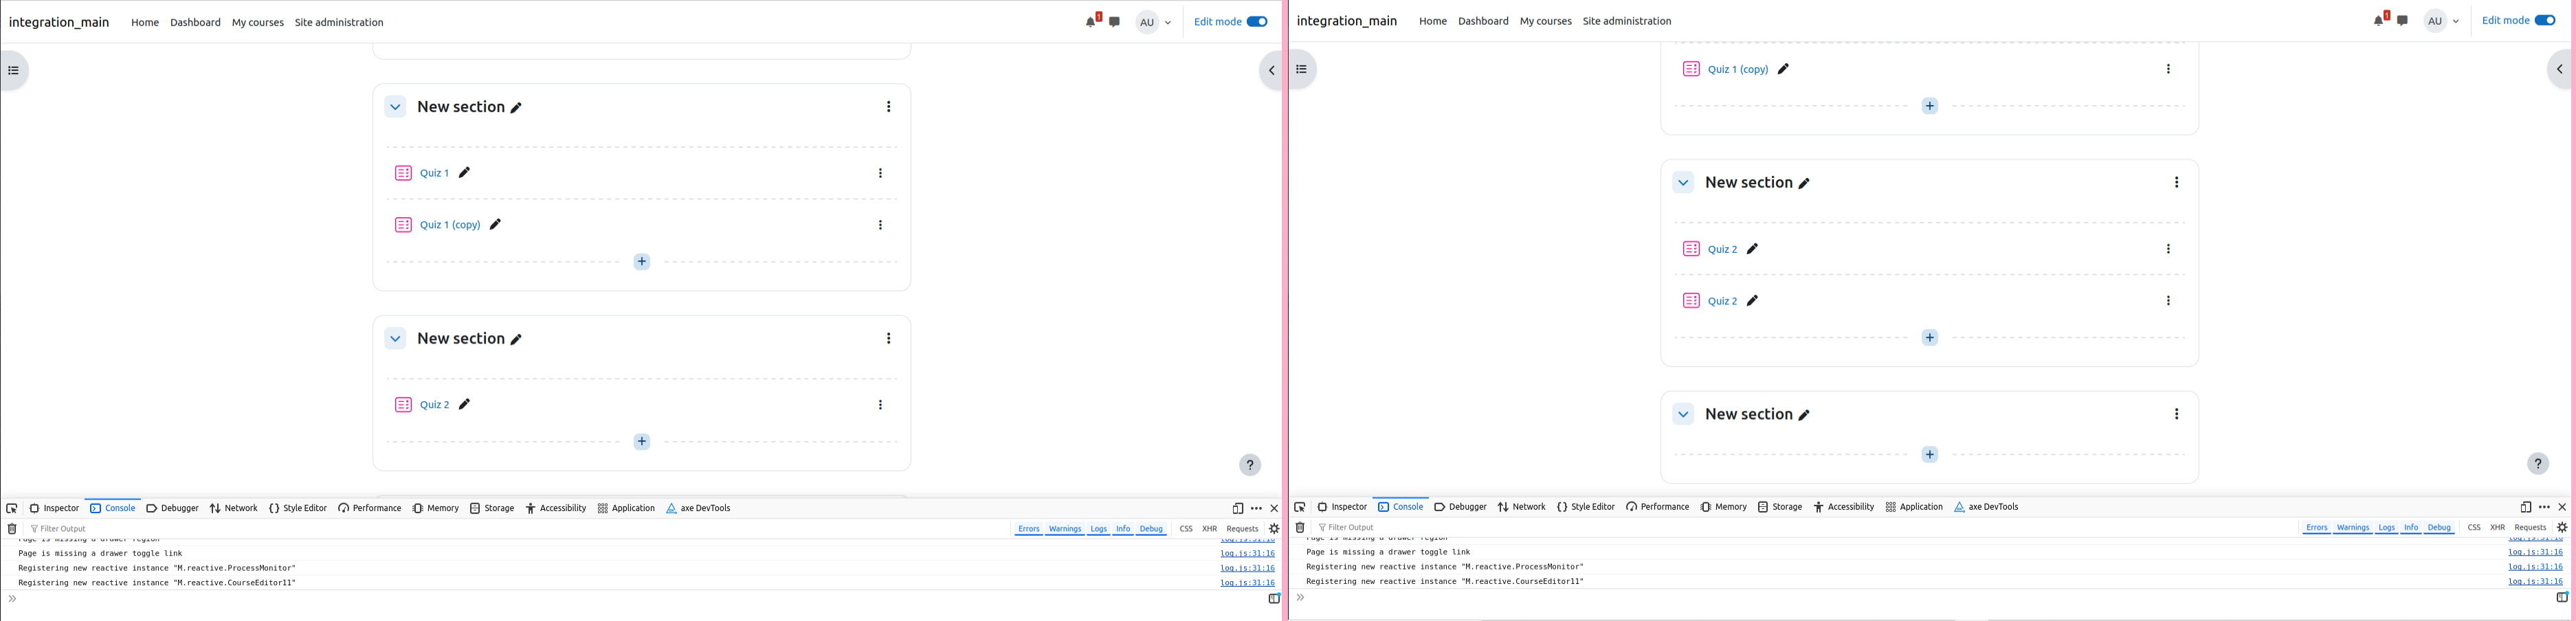2576x621 pixels.
Task: Open messaging drawer icon in left window
Action: point(1115,22)
